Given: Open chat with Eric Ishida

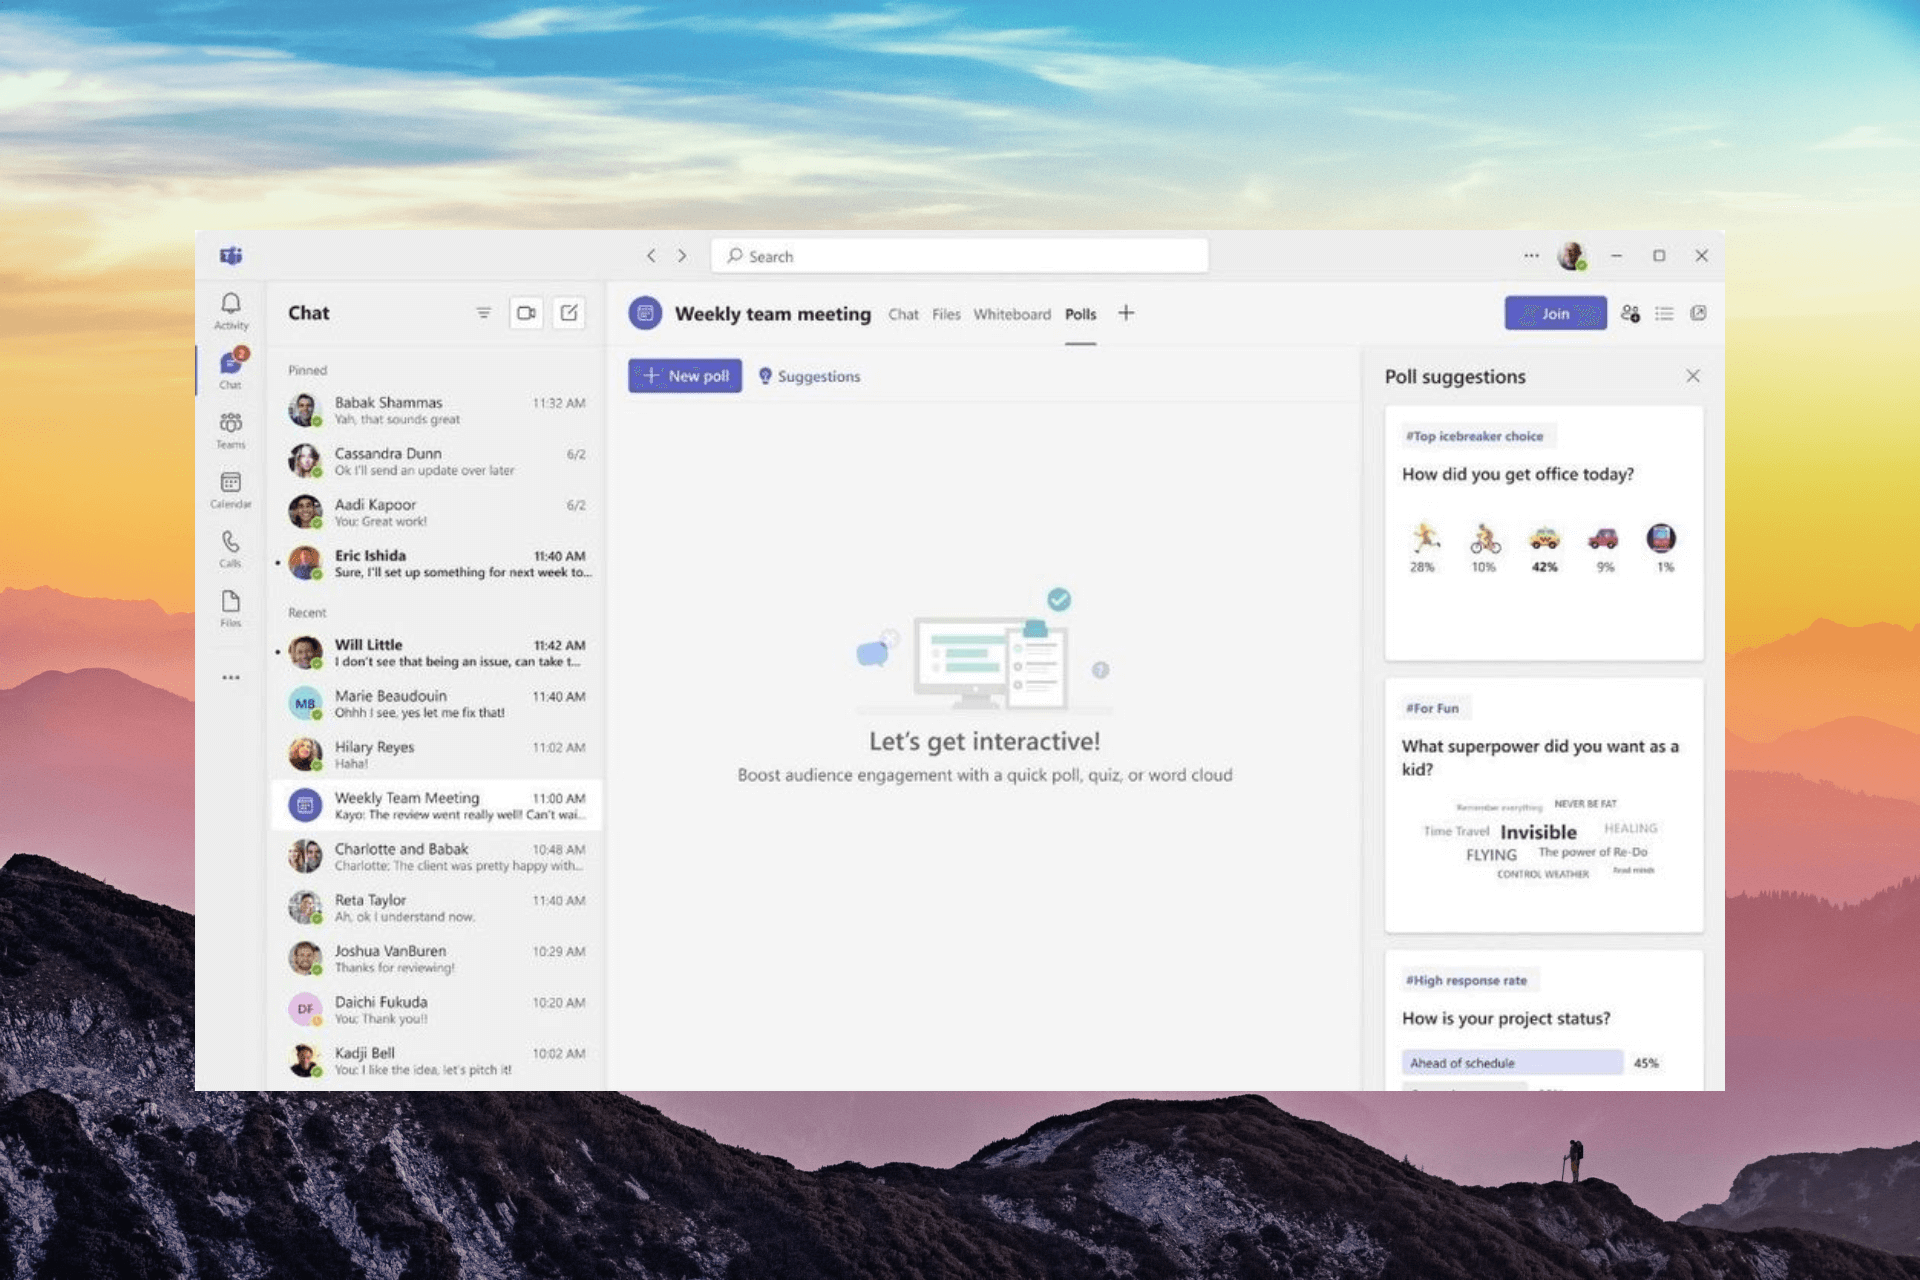Looking at the screenshot, I should [437, 563].
